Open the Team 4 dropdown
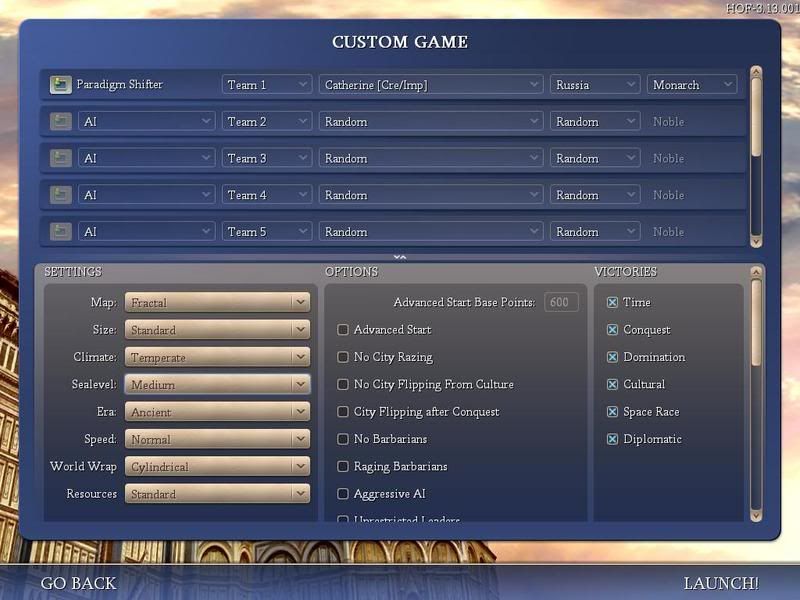Image resolution: width=800 pixels, height=600 pixels. 267,195
